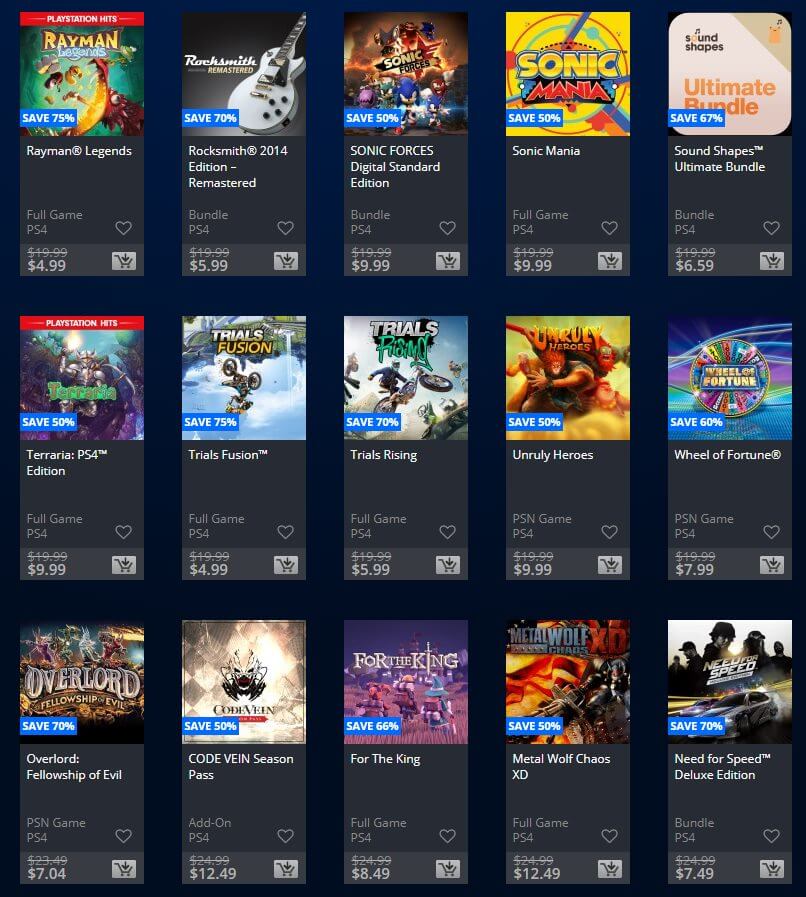Open the Unruly Heroes cover image

pos(568,378)
